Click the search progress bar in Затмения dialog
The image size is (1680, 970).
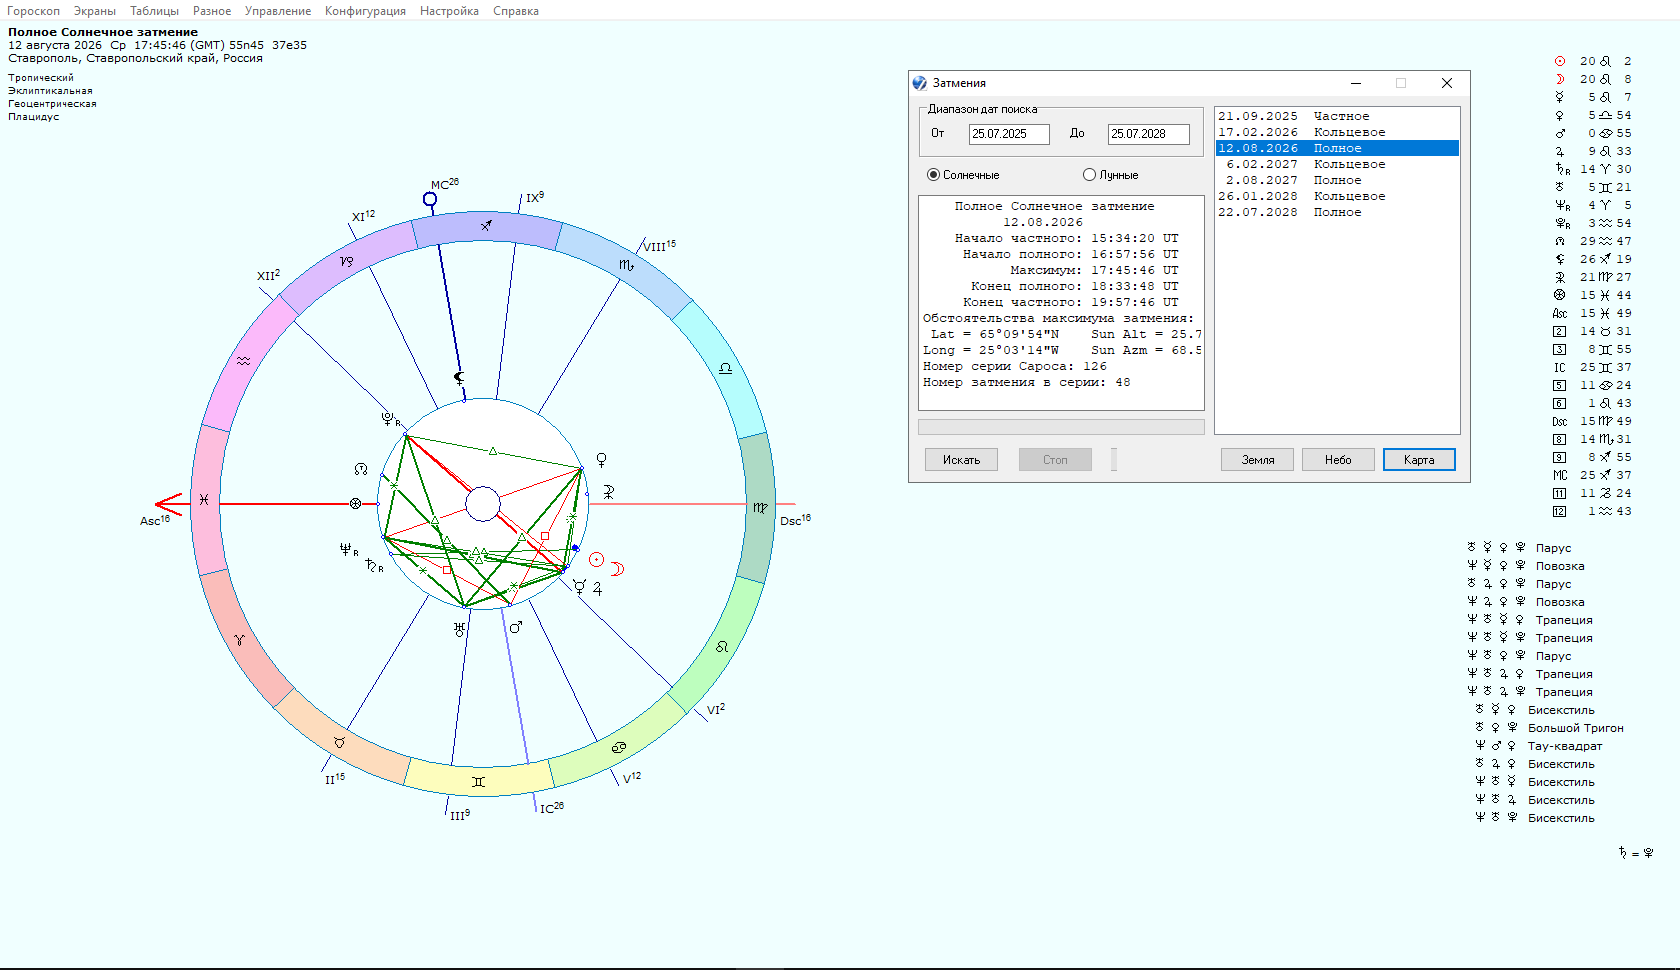pos(1060,427)
